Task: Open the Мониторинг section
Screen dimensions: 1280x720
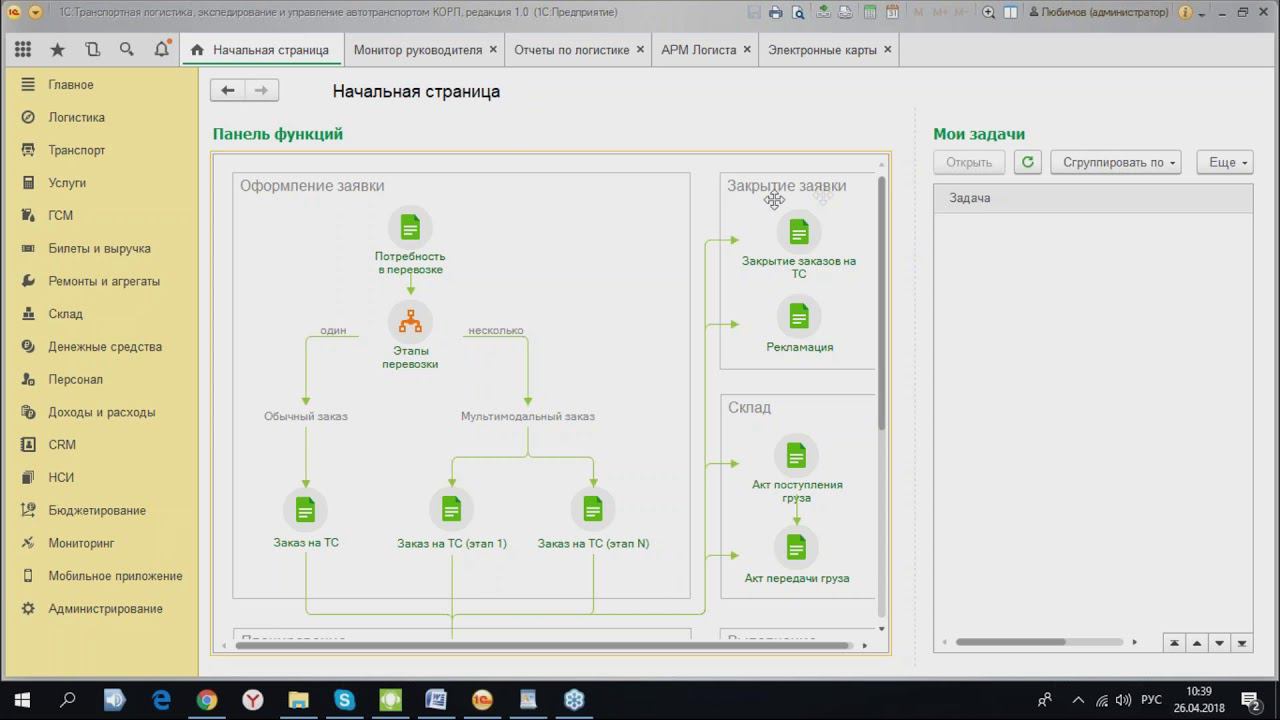Action: 82,543
